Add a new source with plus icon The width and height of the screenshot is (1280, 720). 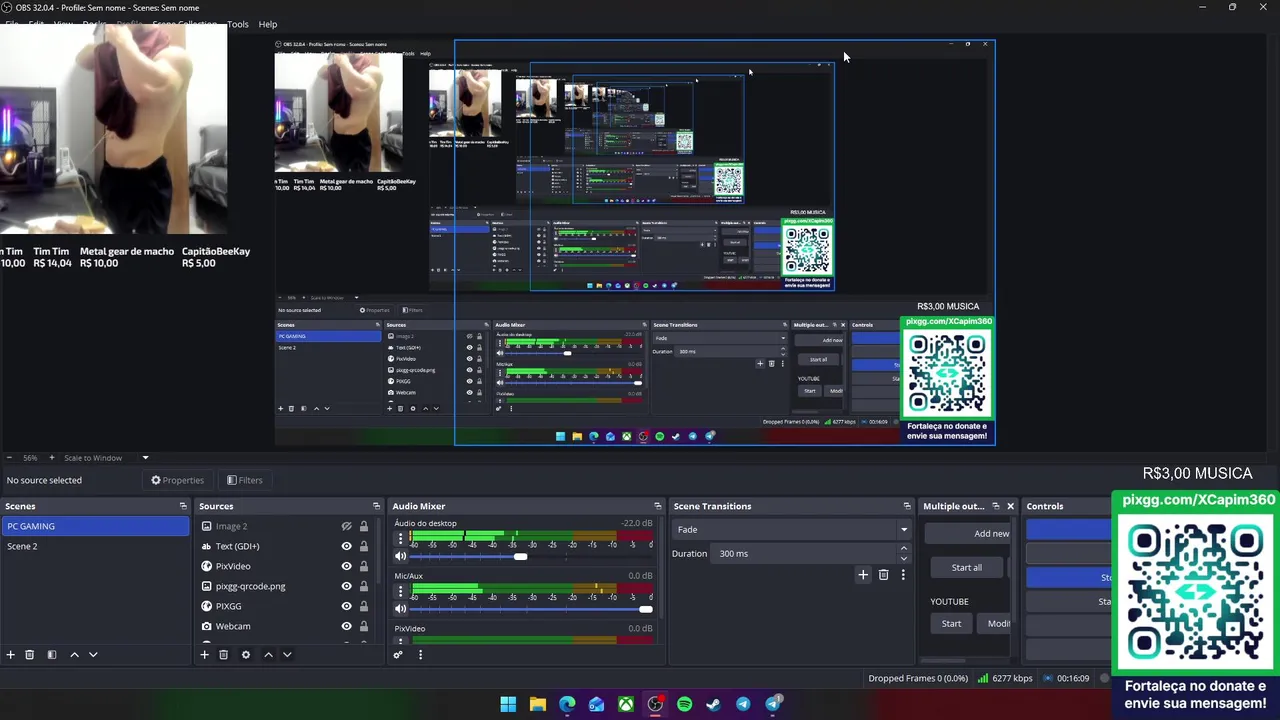(x=204, y=654)
